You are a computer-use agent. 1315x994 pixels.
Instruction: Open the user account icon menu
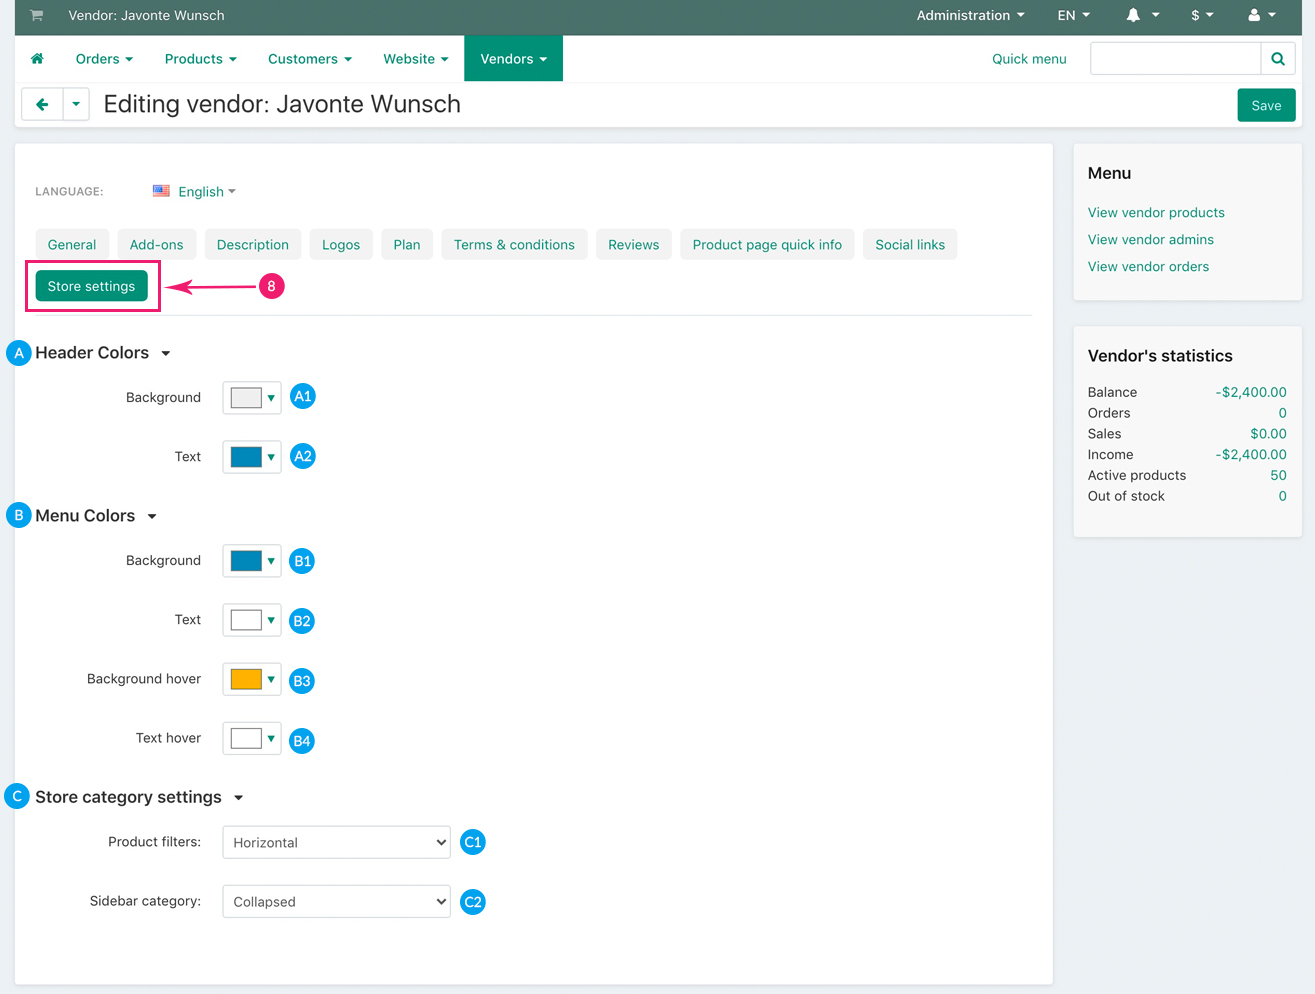click(1262, 15)
